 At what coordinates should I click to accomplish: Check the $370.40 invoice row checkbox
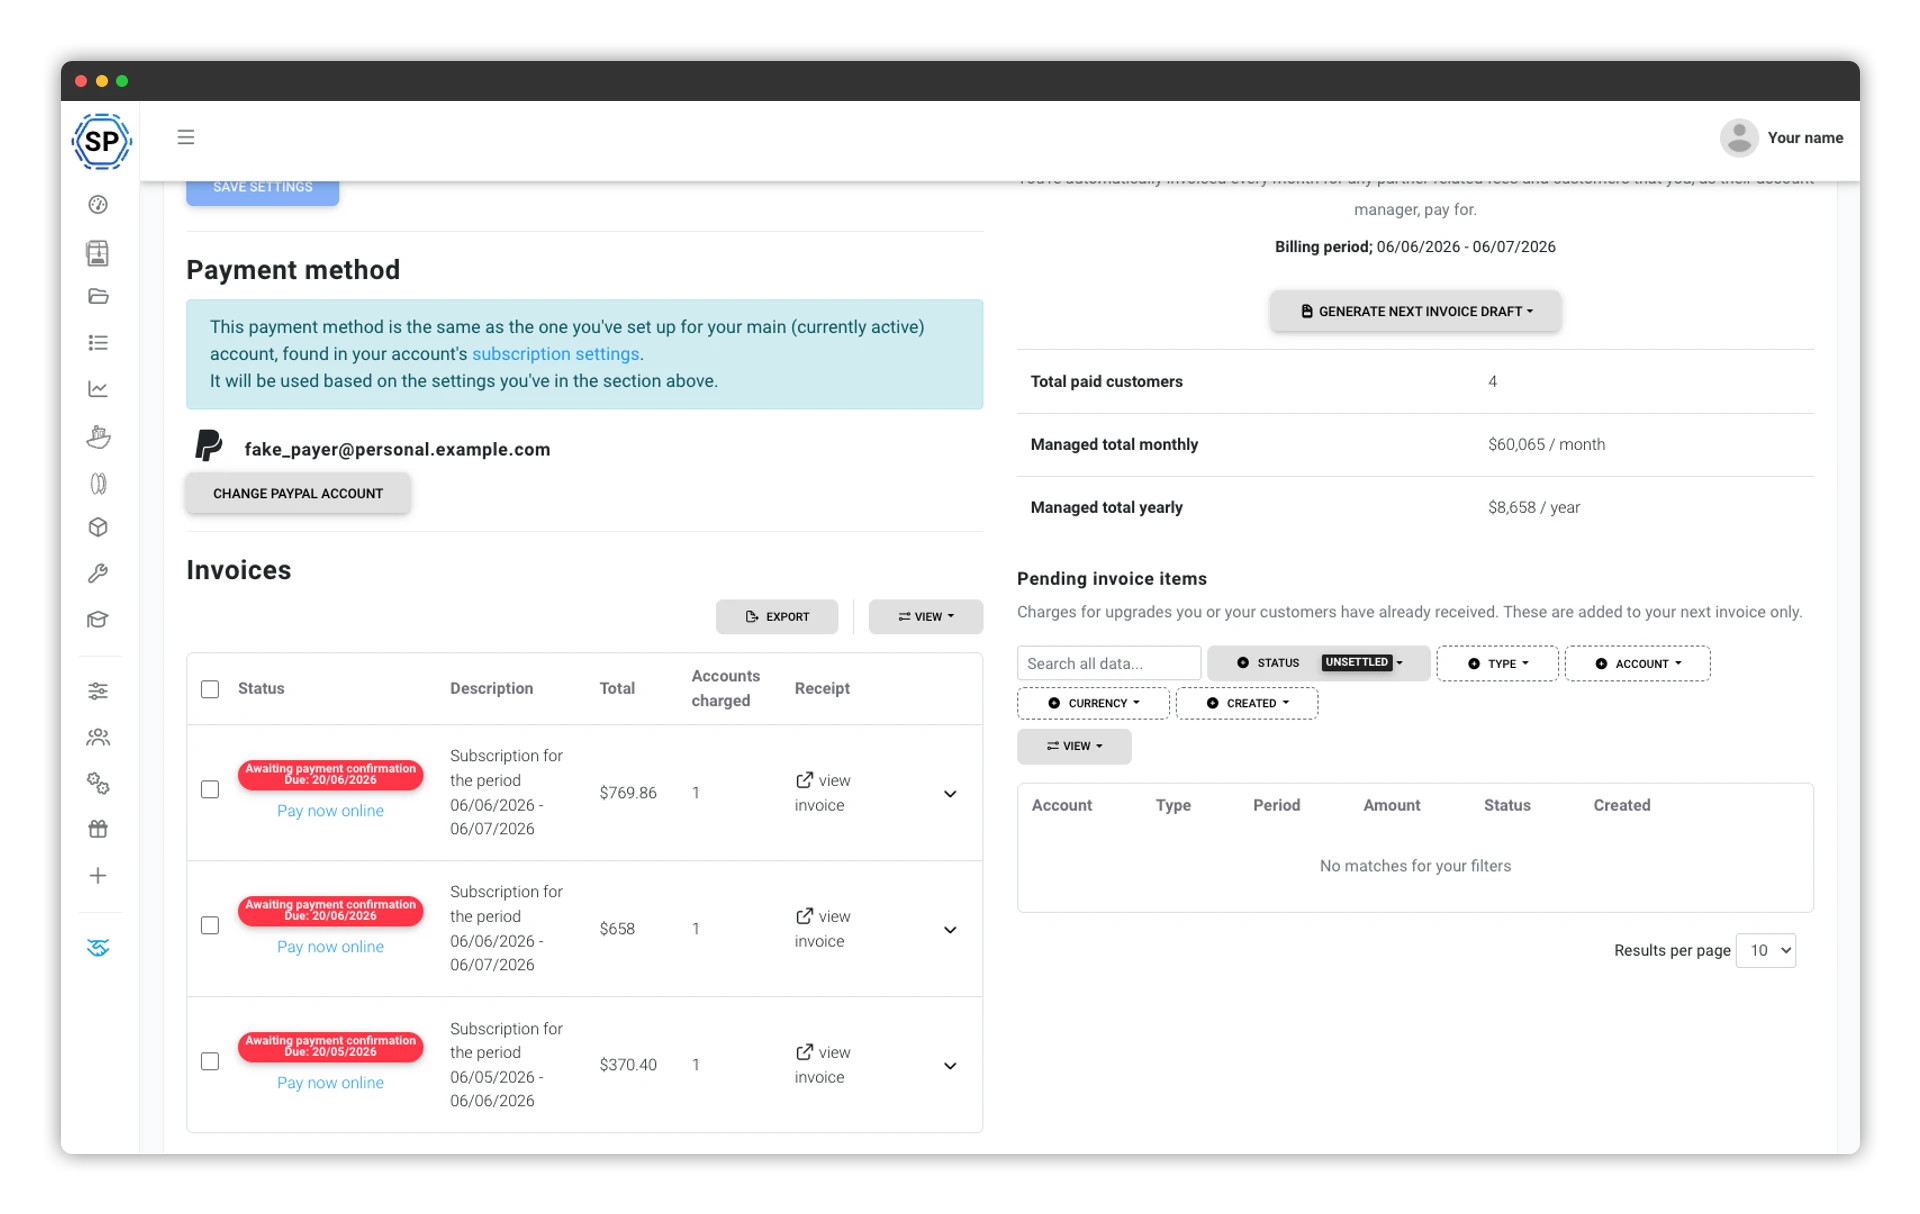[210, 1062]
